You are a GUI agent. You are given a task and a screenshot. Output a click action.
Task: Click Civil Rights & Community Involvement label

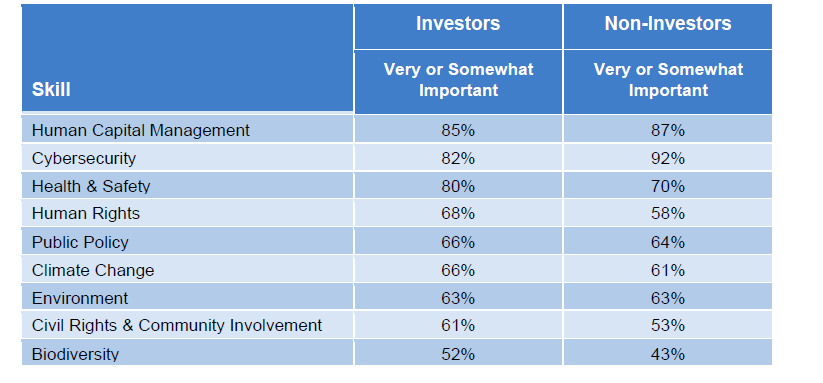pos(177,326)
